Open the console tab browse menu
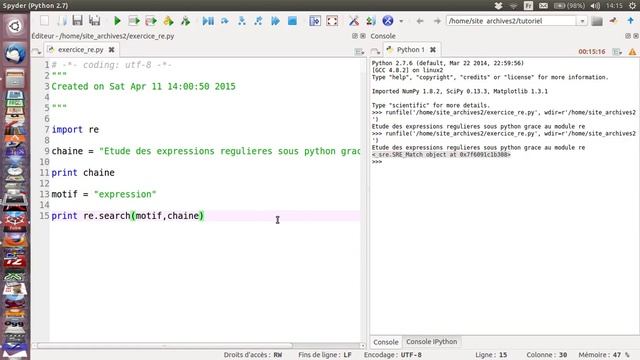Image resolution: width=640 pixels, height=360 pixels. point(375,51)
